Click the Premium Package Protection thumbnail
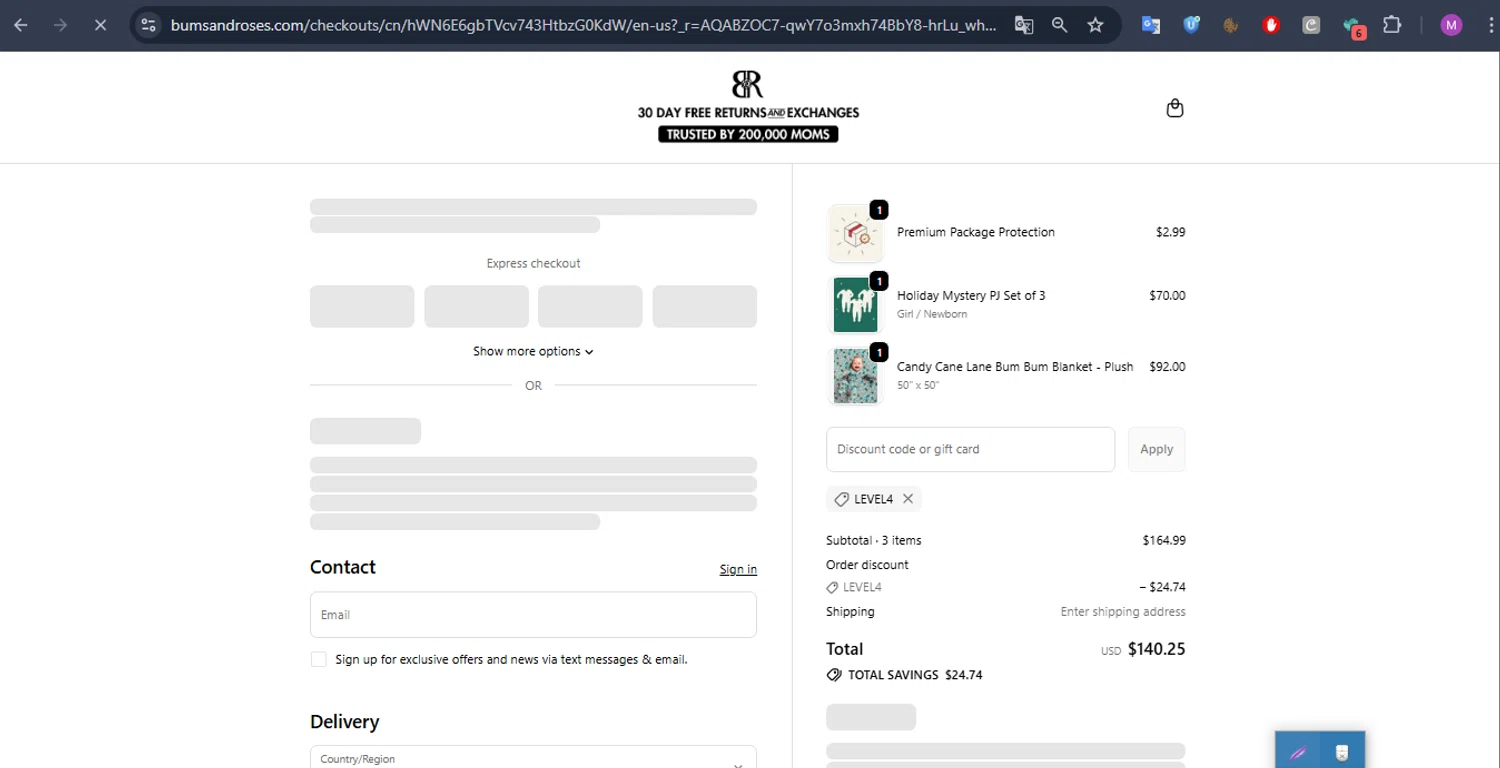This screenshot has height=768, width=1500. point(855,234)
